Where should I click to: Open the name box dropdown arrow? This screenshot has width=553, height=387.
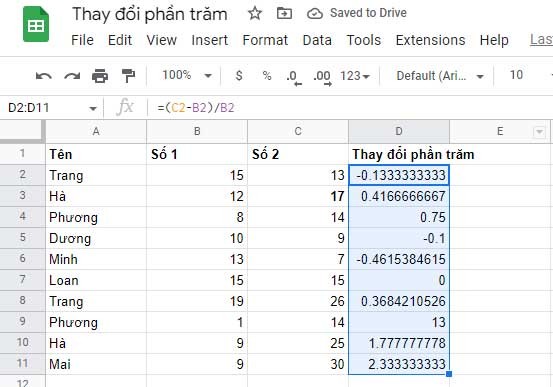[x=93, y=108]
